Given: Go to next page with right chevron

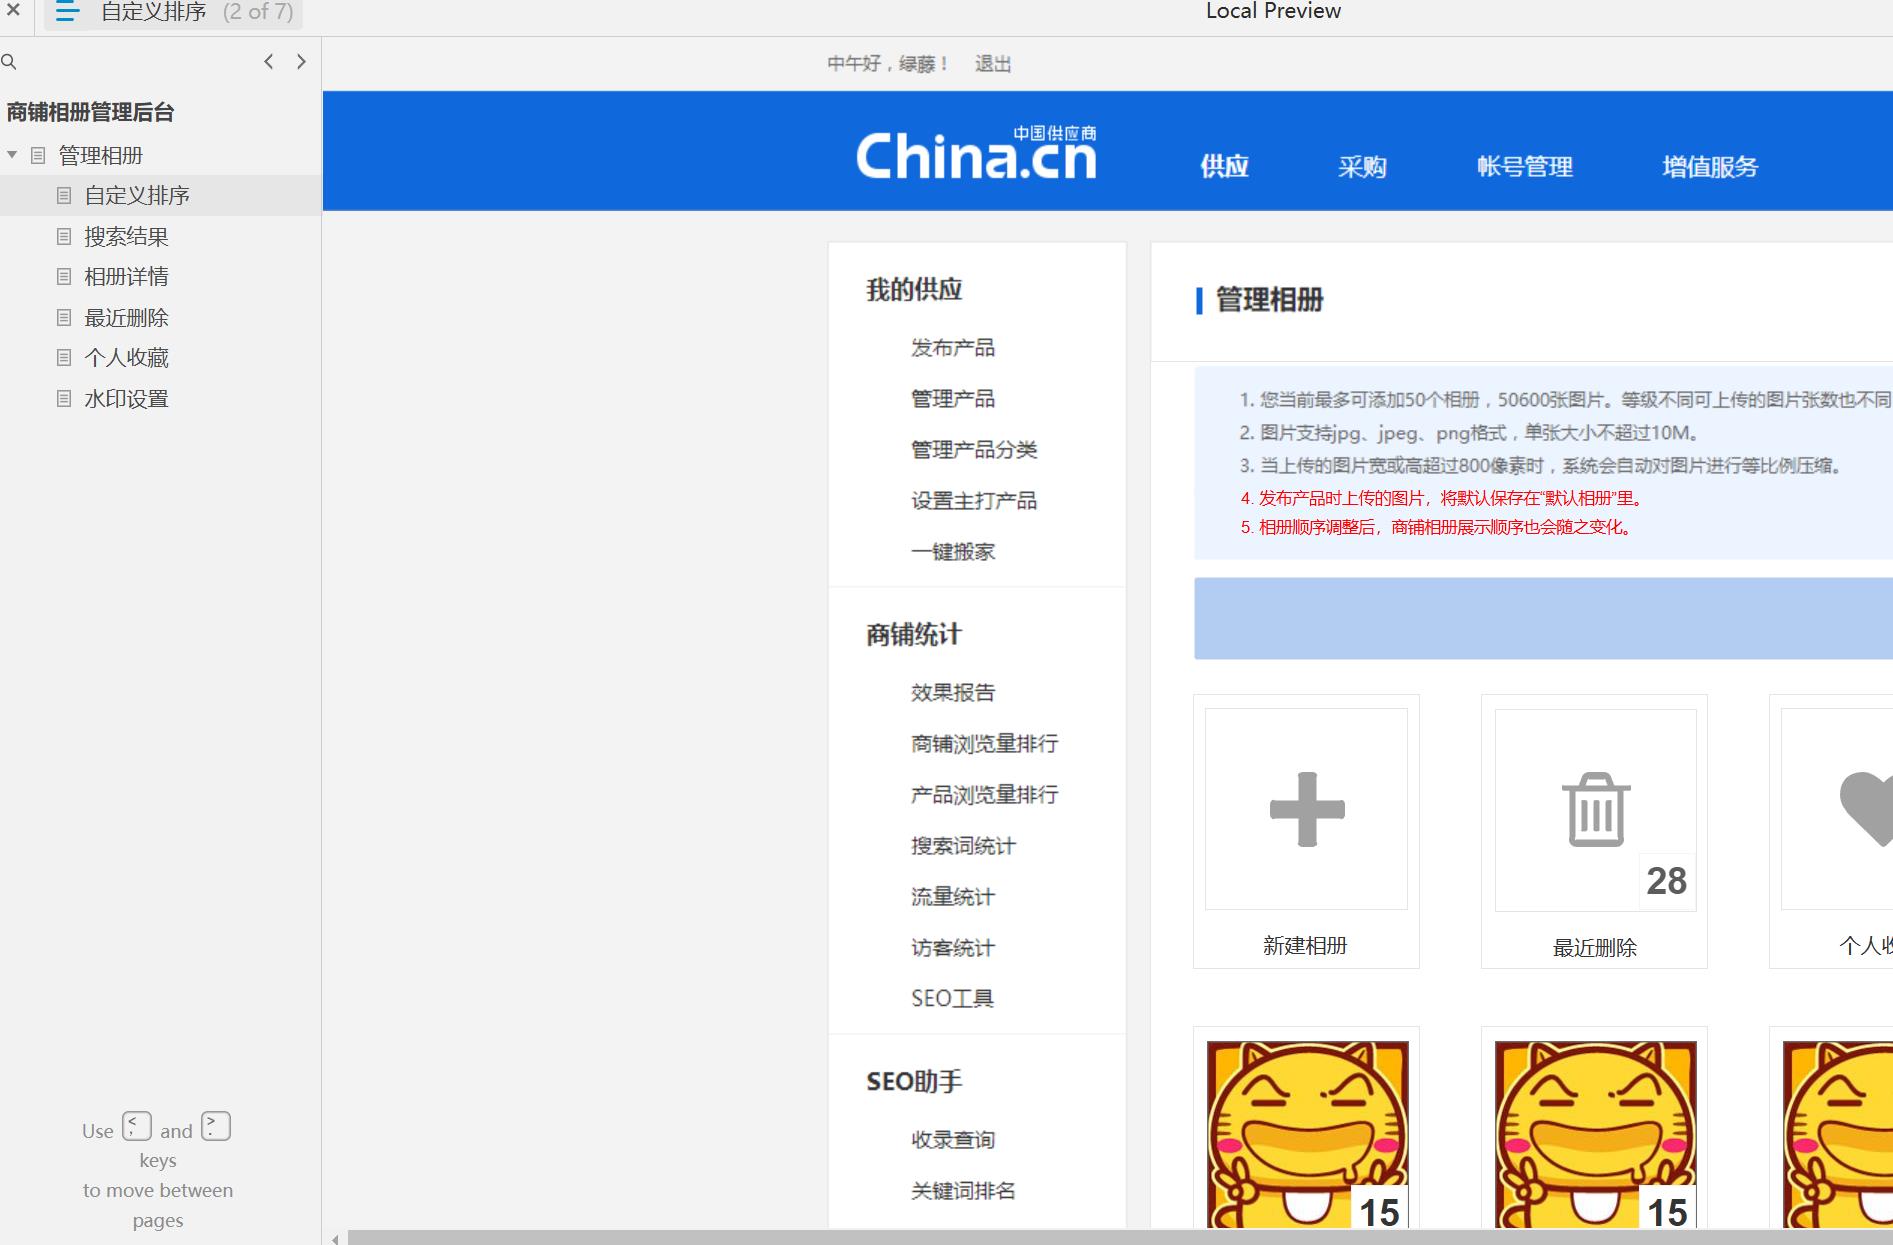Looking at the screenshot, I should point(301,62).
